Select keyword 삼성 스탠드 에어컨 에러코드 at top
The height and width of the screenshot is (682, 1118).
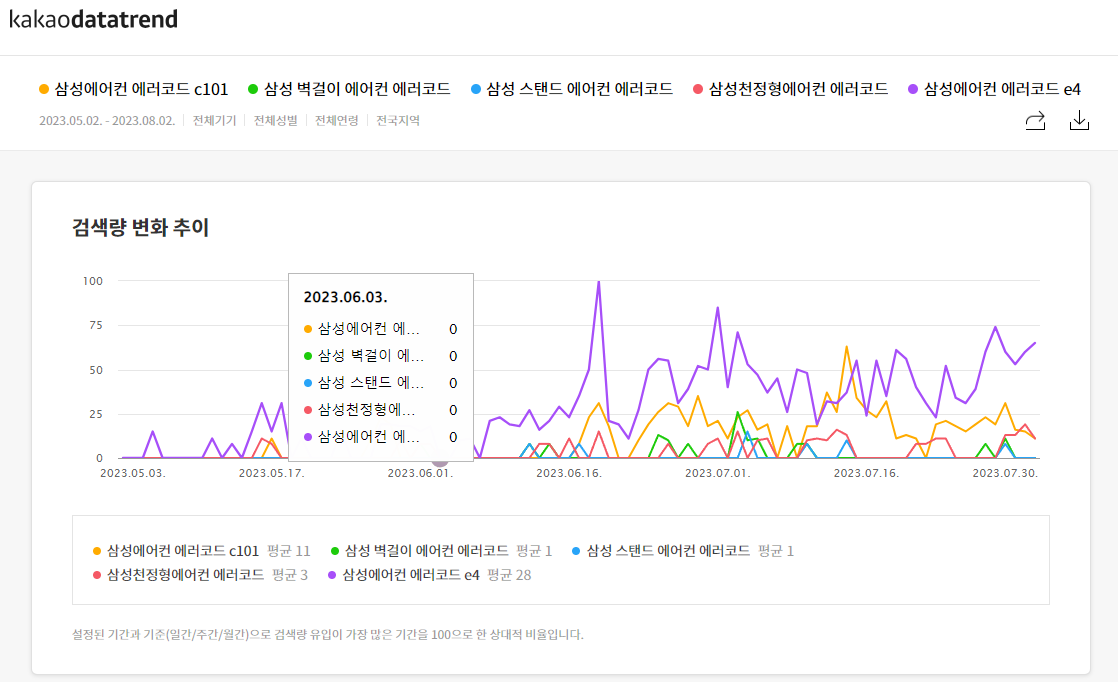click(x=580, y=89)
